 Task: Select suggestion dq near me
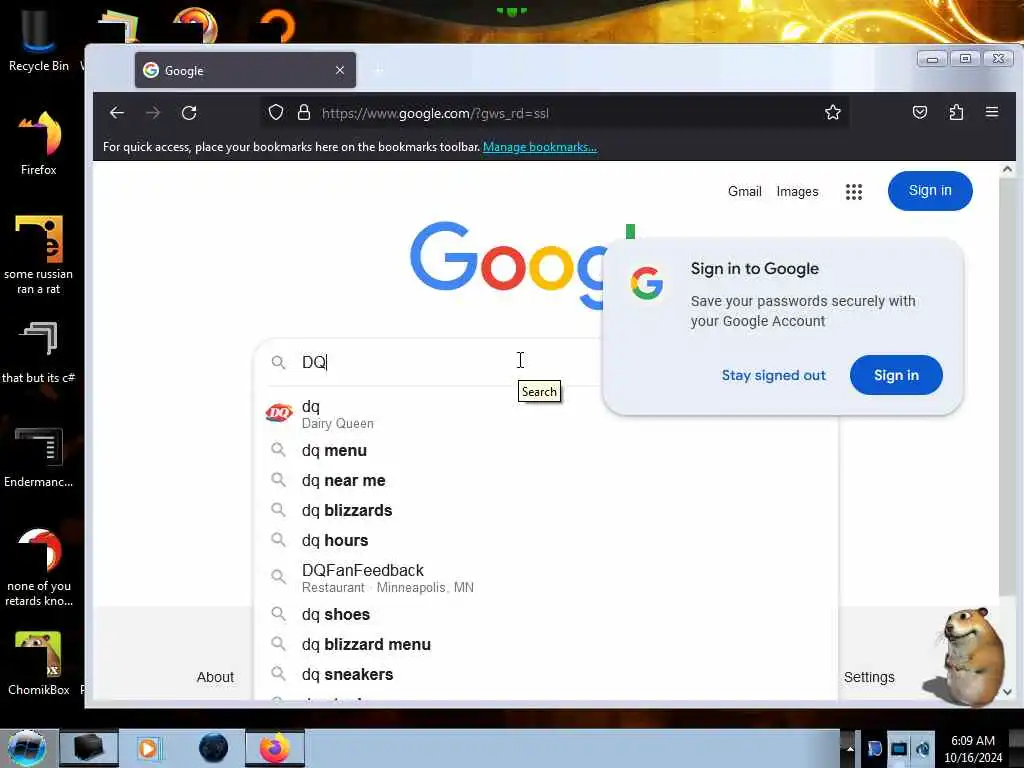pos(545,481)
